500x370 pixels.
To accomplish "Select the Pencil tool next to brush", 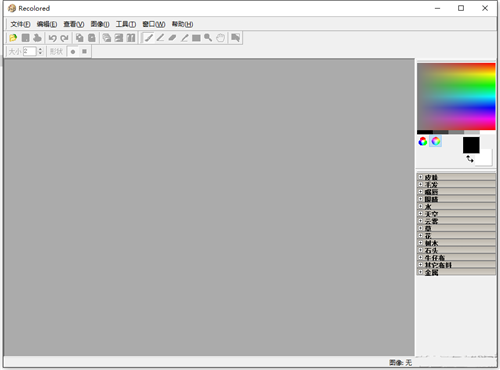I will (160, 38).
